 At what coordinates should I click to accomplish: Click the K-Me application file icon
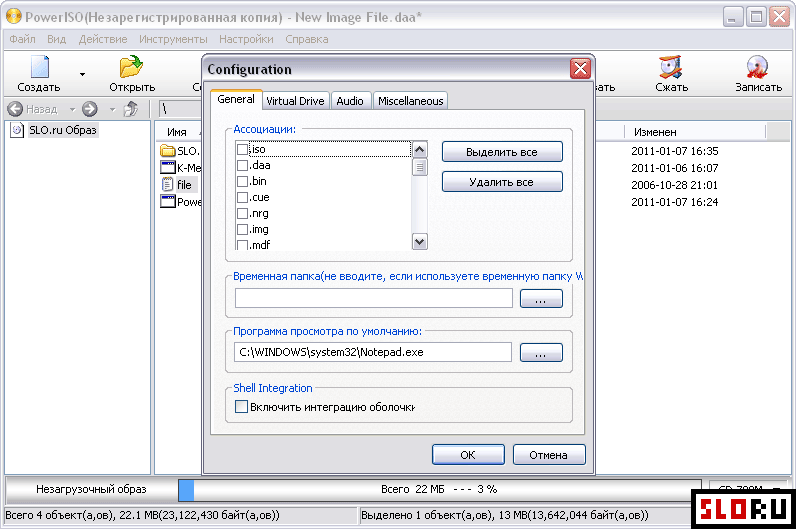click(168, 168)
